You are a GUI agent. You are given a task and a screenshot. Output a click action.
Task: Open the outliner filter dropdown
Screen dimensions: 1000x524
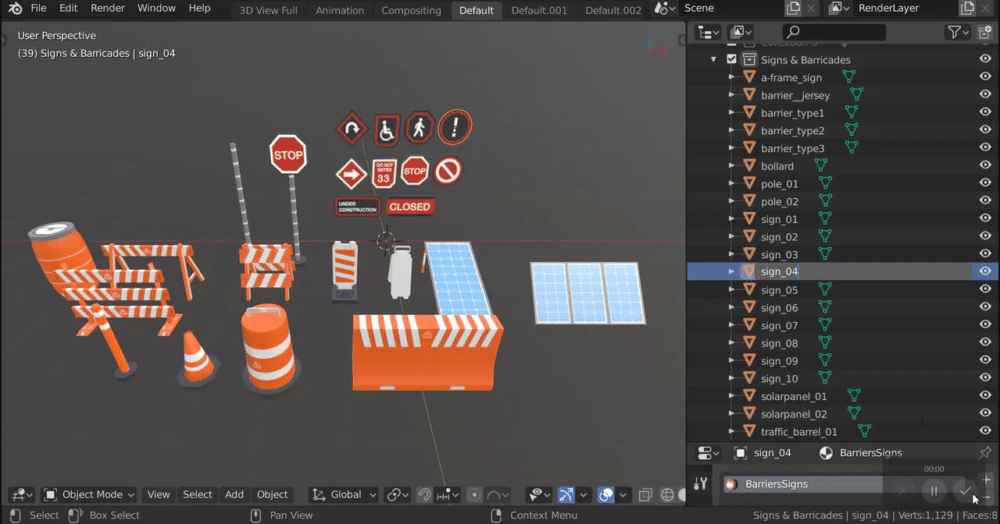coord(957,33)
